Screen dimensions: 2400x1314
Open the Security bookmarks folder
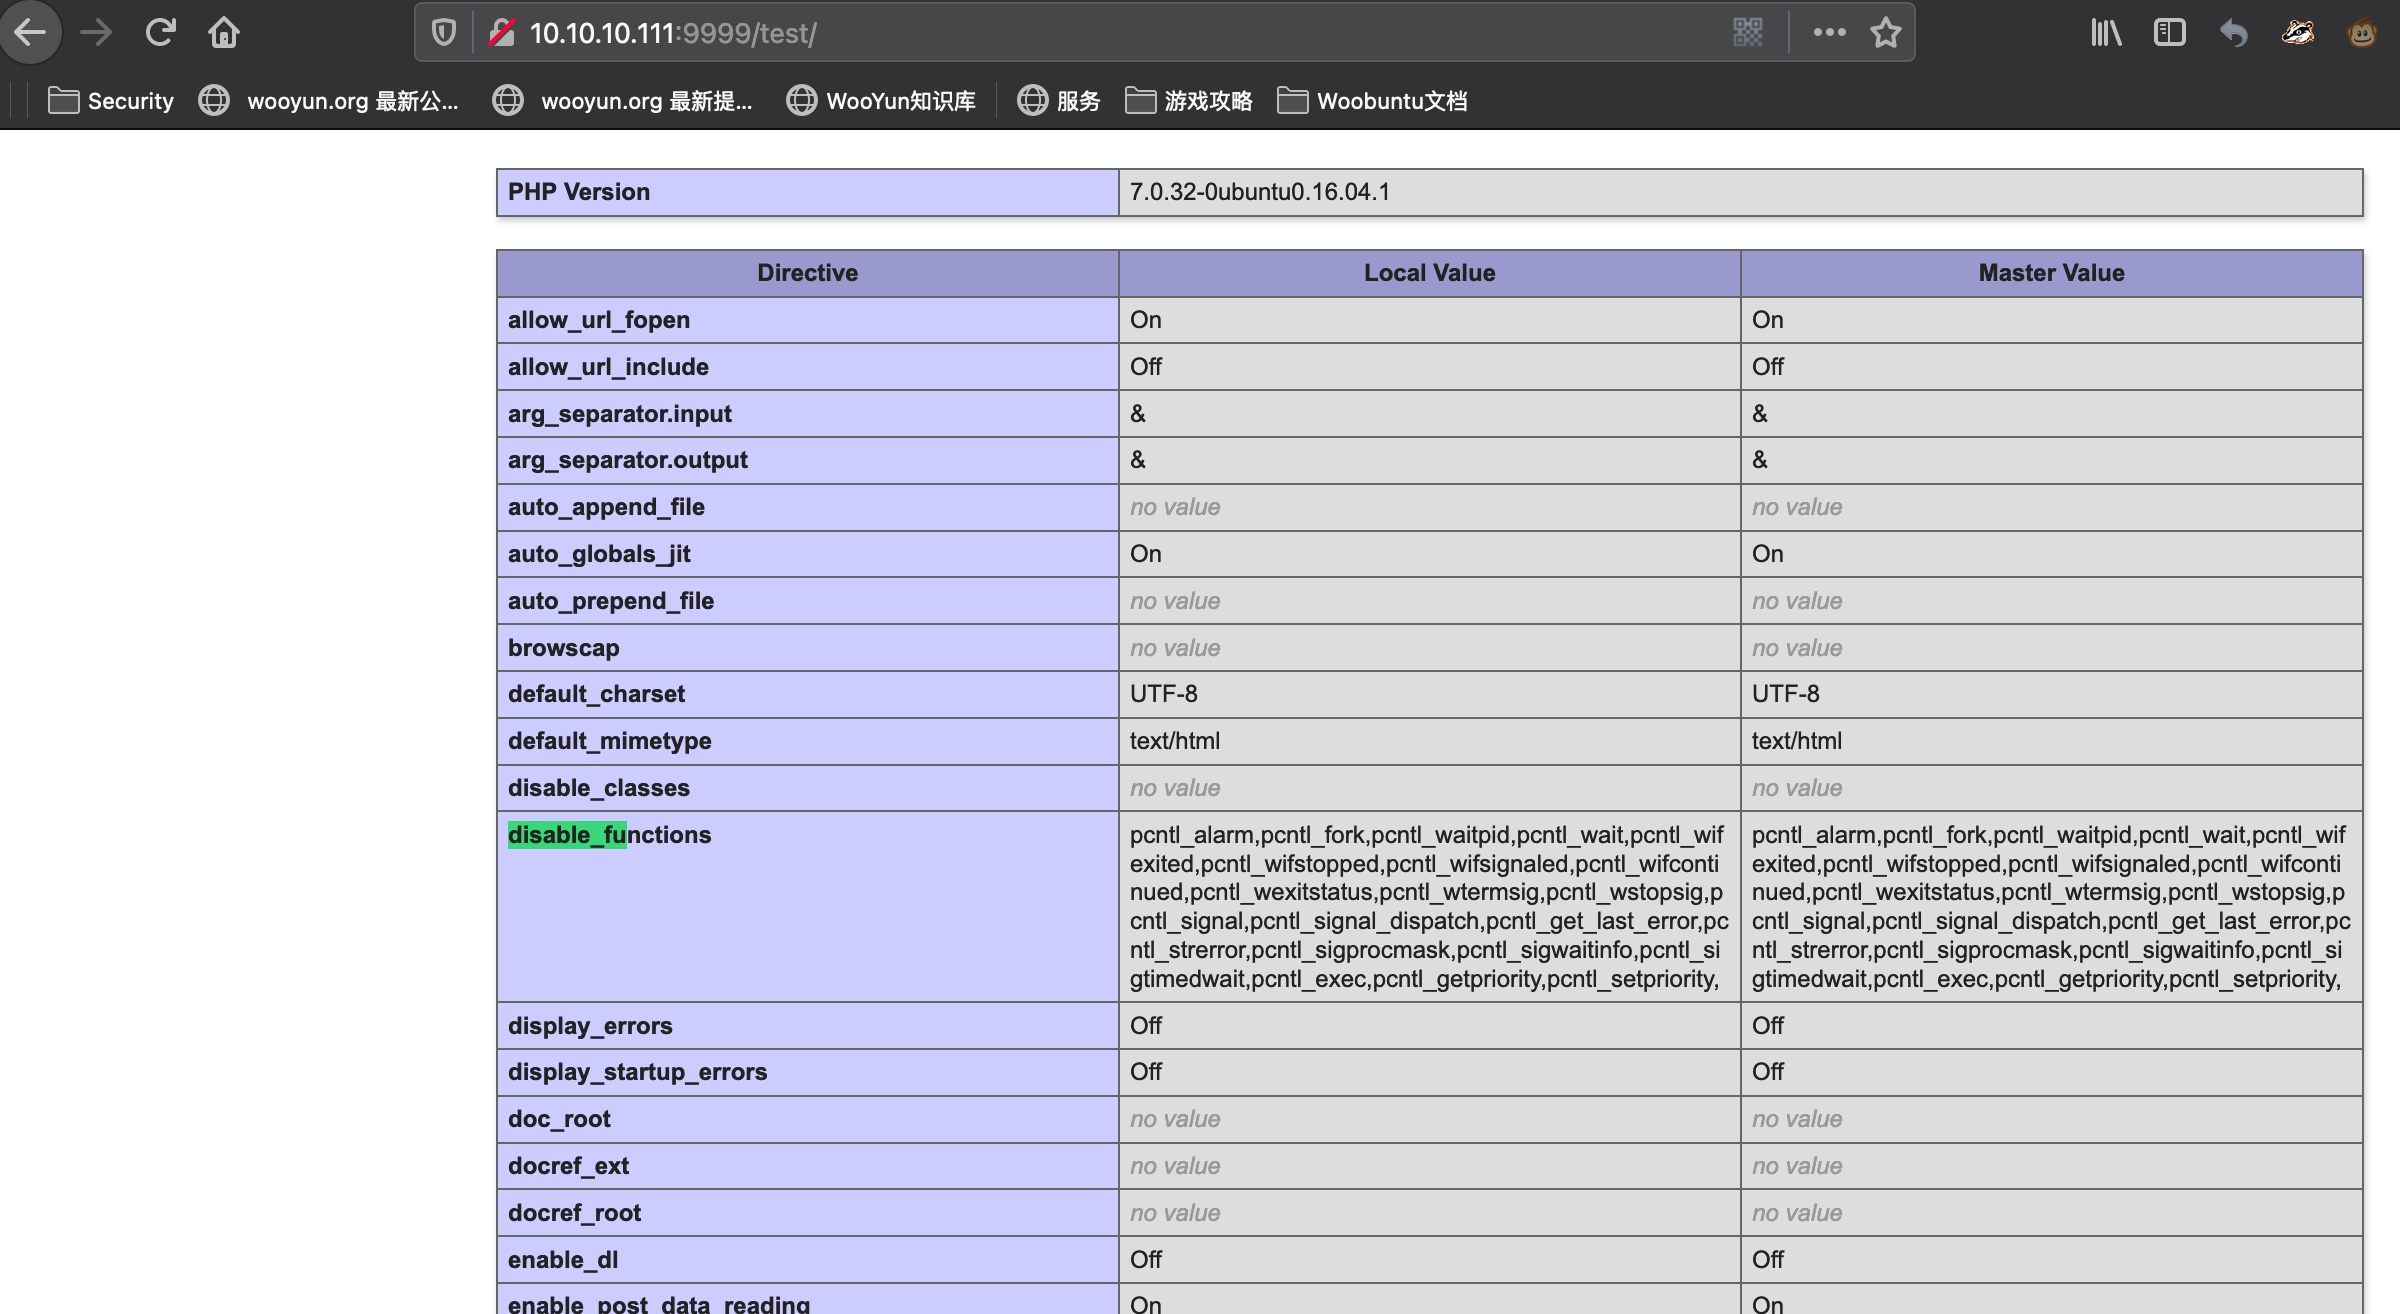pos(111,101)
